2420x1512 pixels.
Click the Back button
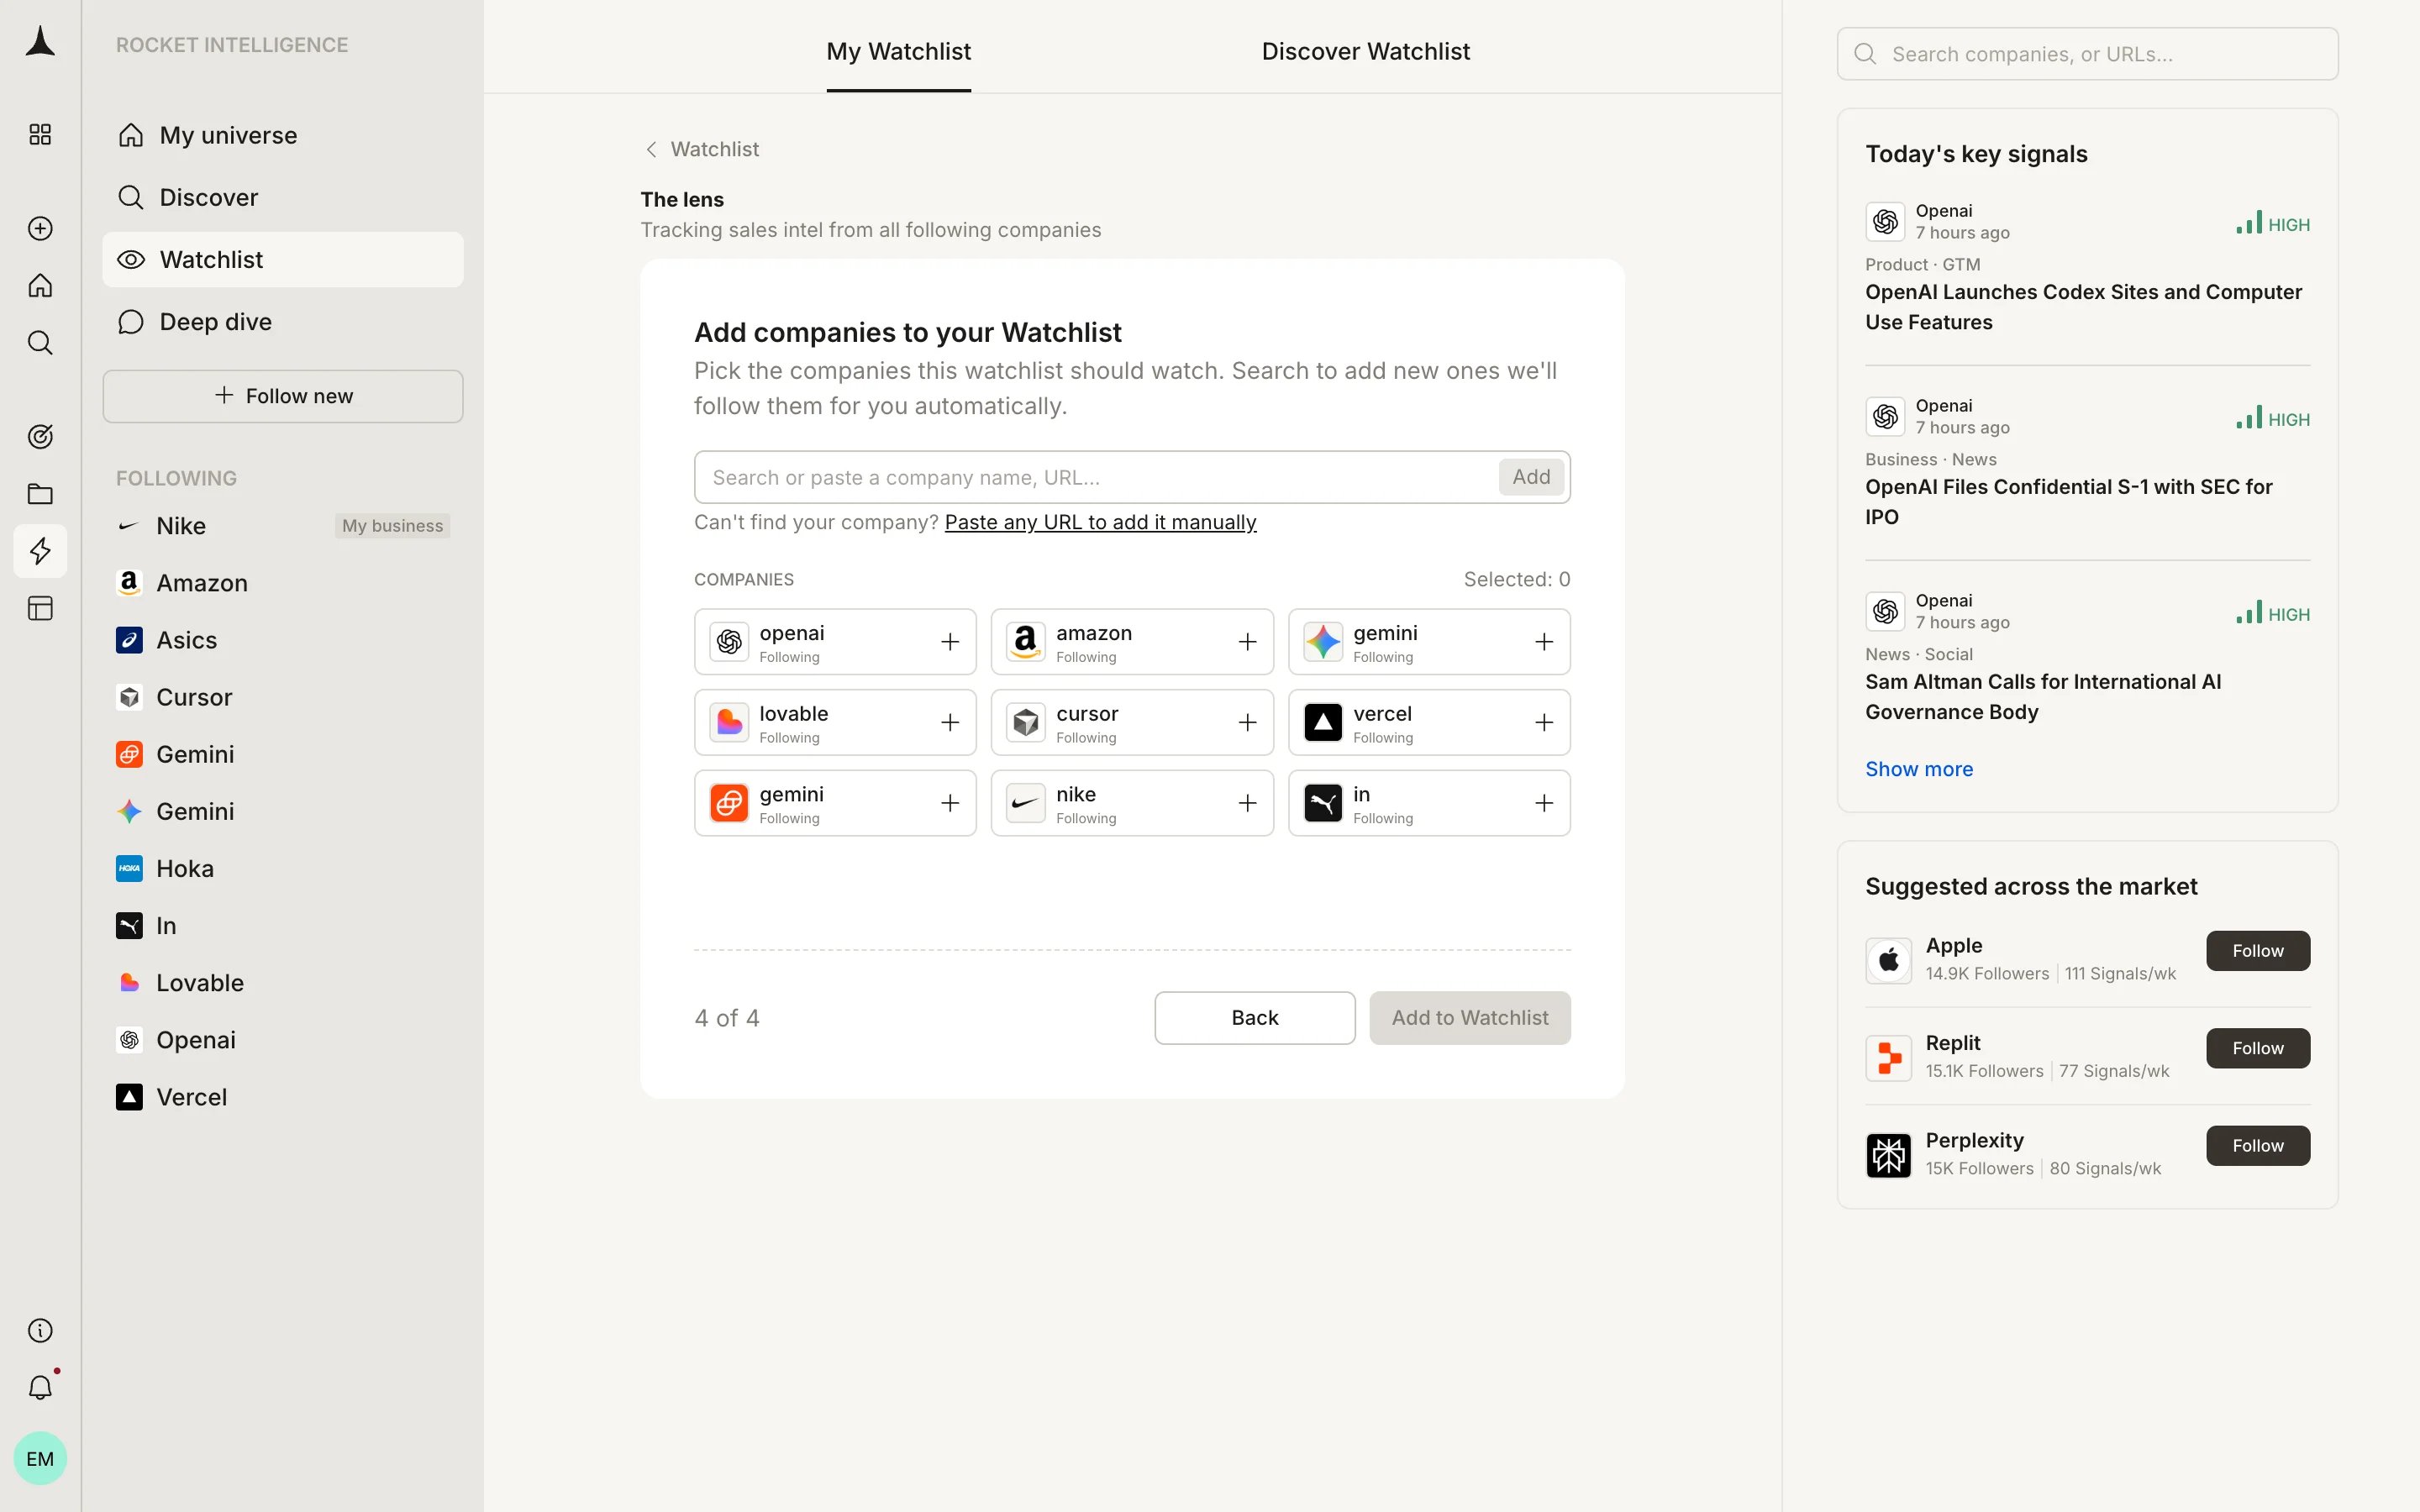point(1254,1018)
